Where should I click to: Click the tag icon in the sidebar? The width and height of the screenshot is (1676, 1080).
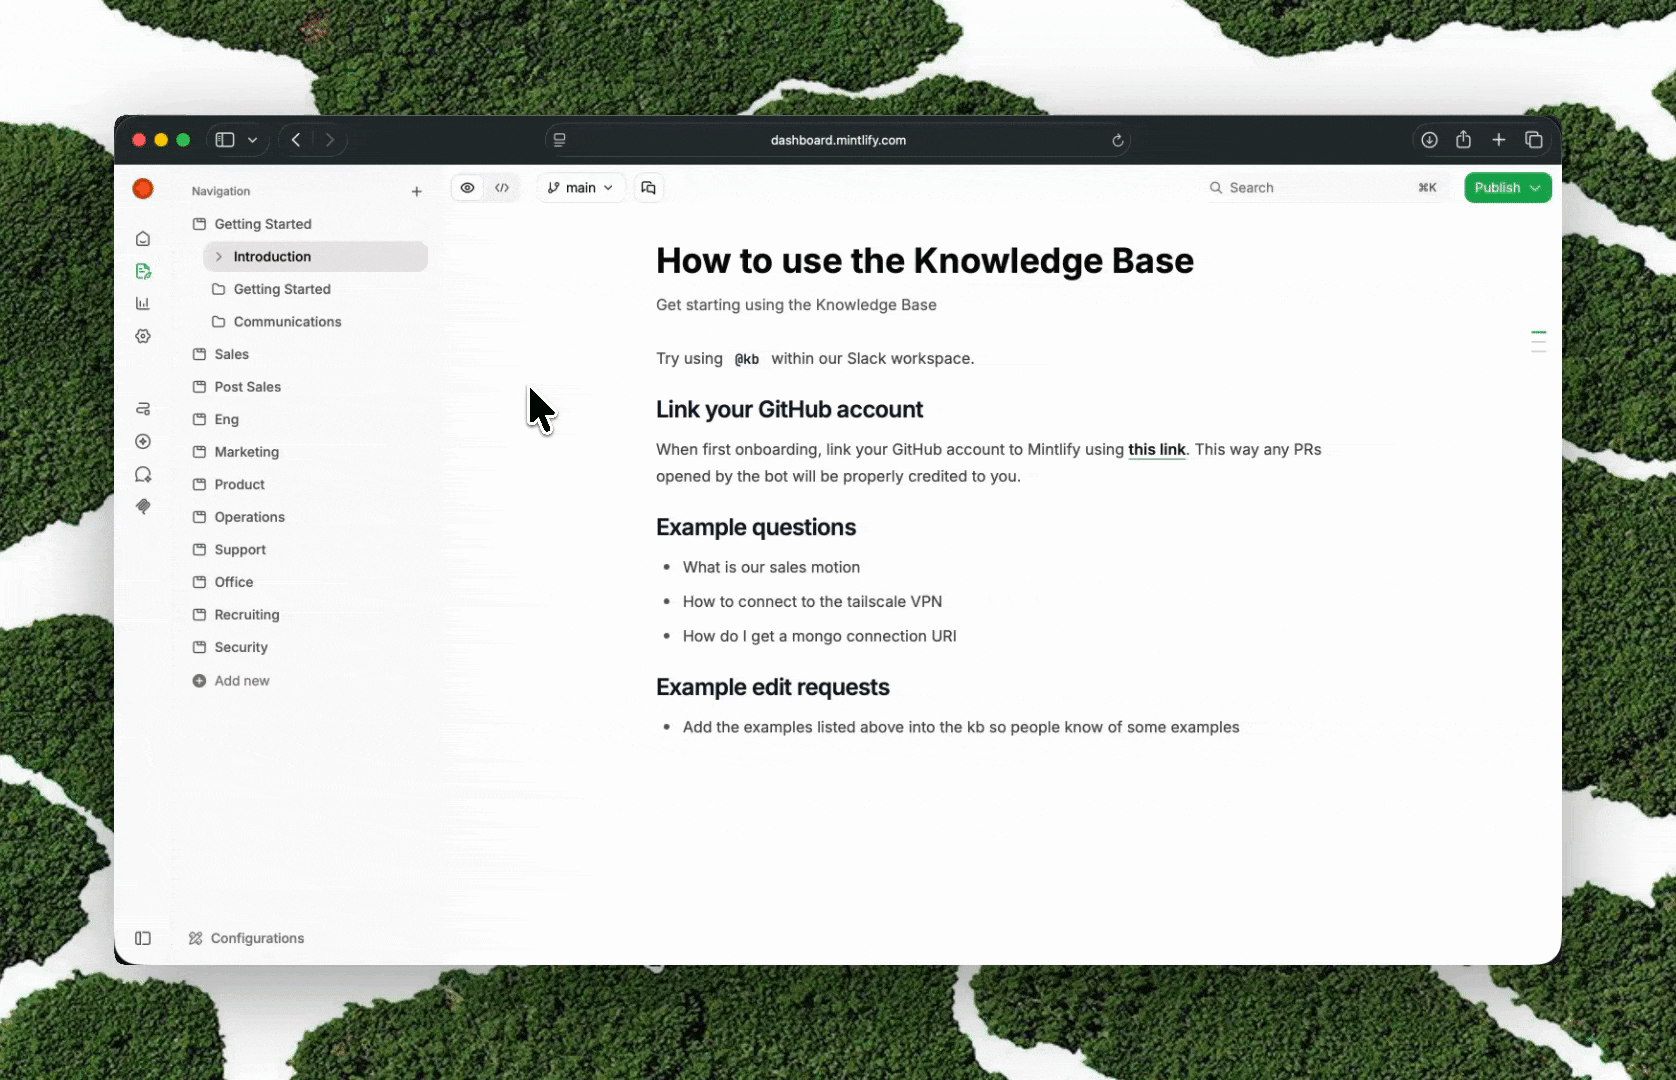143,507
